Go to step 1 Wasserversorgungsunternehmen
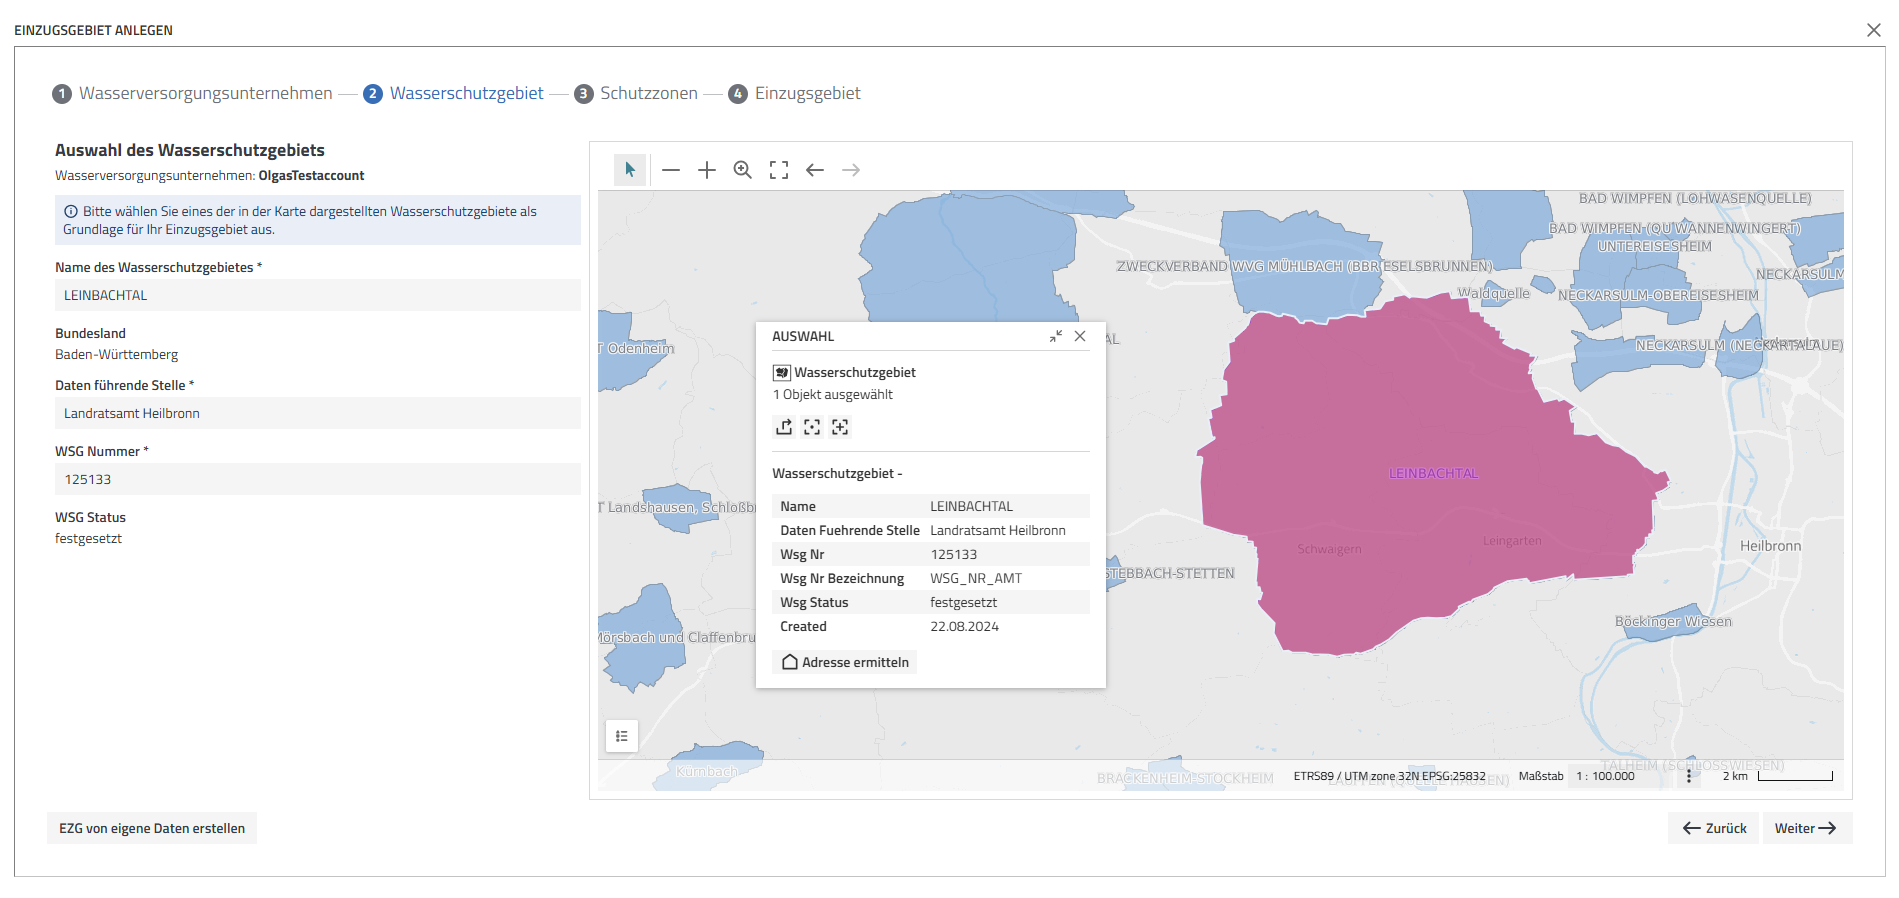Viewport: 1899px width, 898px height. (x=193, y=94)
